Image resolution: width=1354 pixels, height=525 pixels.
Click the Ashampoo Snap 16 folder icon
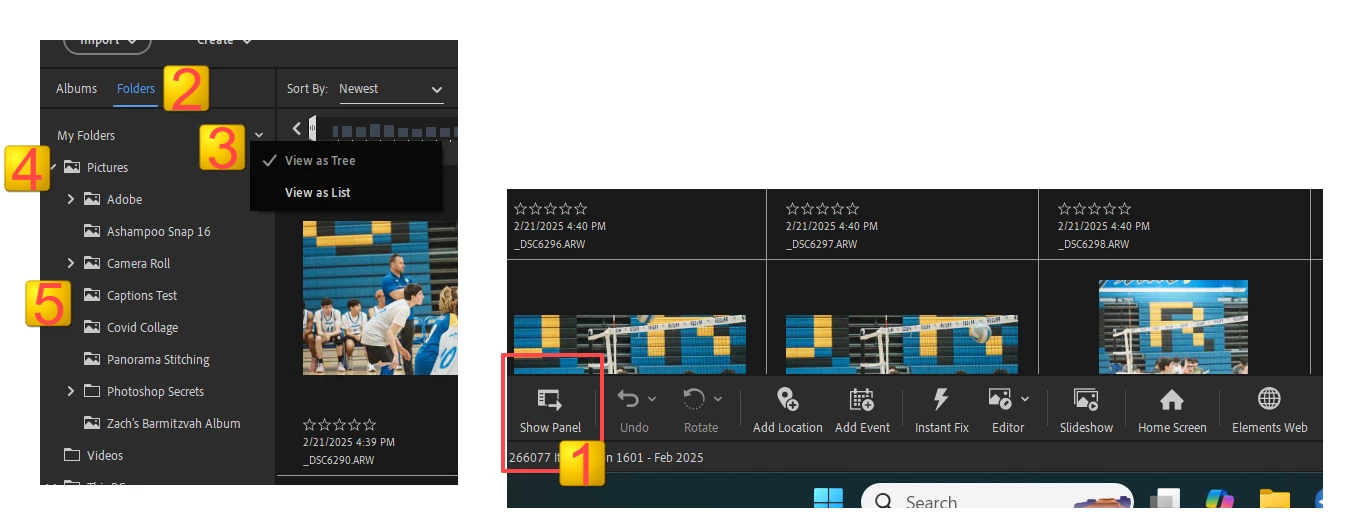click(92, 231)
